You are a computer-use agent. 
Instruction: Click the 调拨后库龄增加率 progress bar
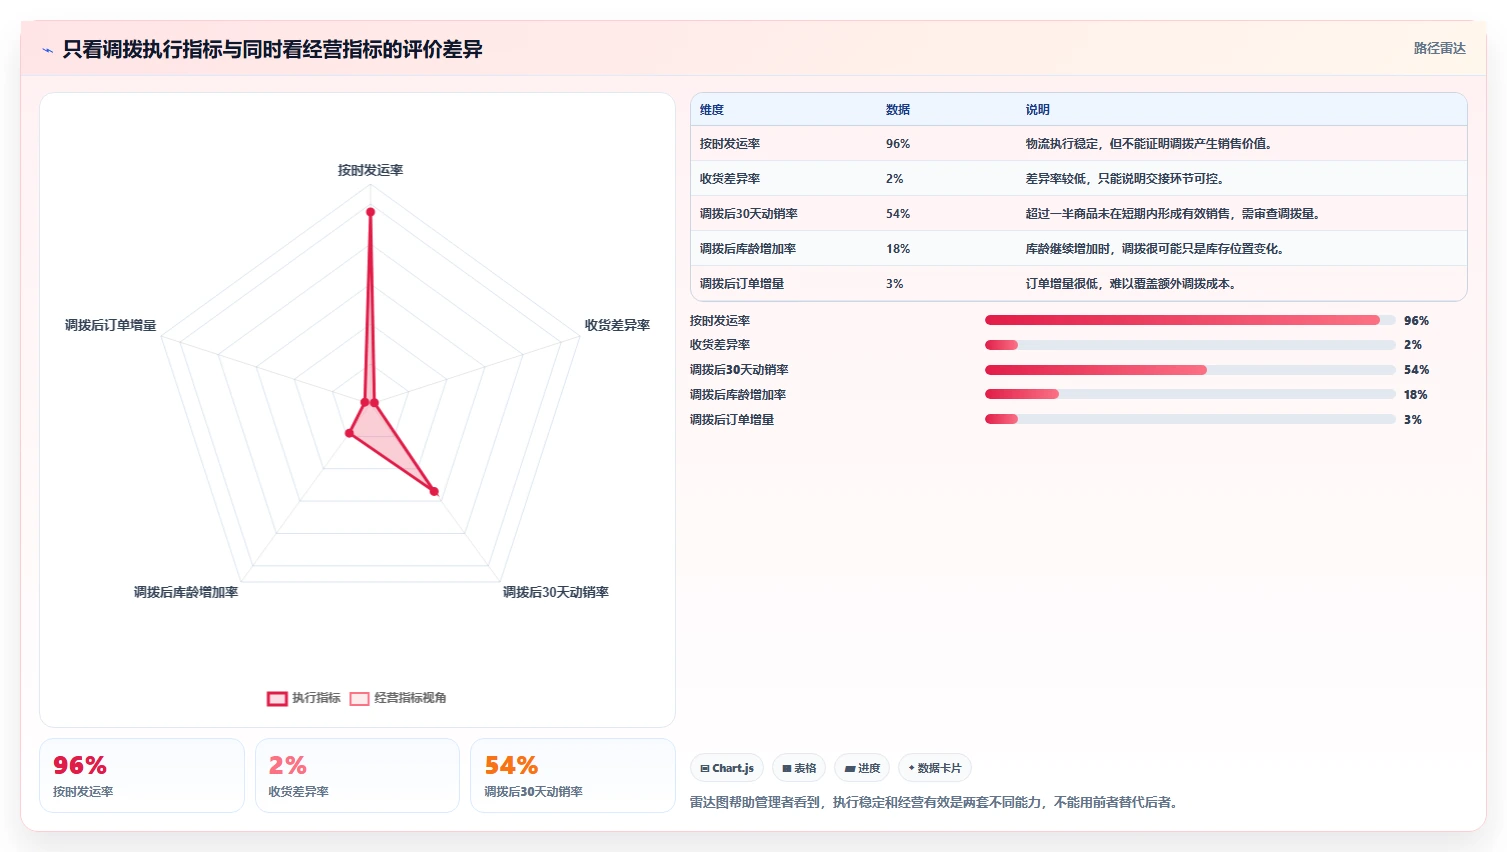tap(1190, 394)
